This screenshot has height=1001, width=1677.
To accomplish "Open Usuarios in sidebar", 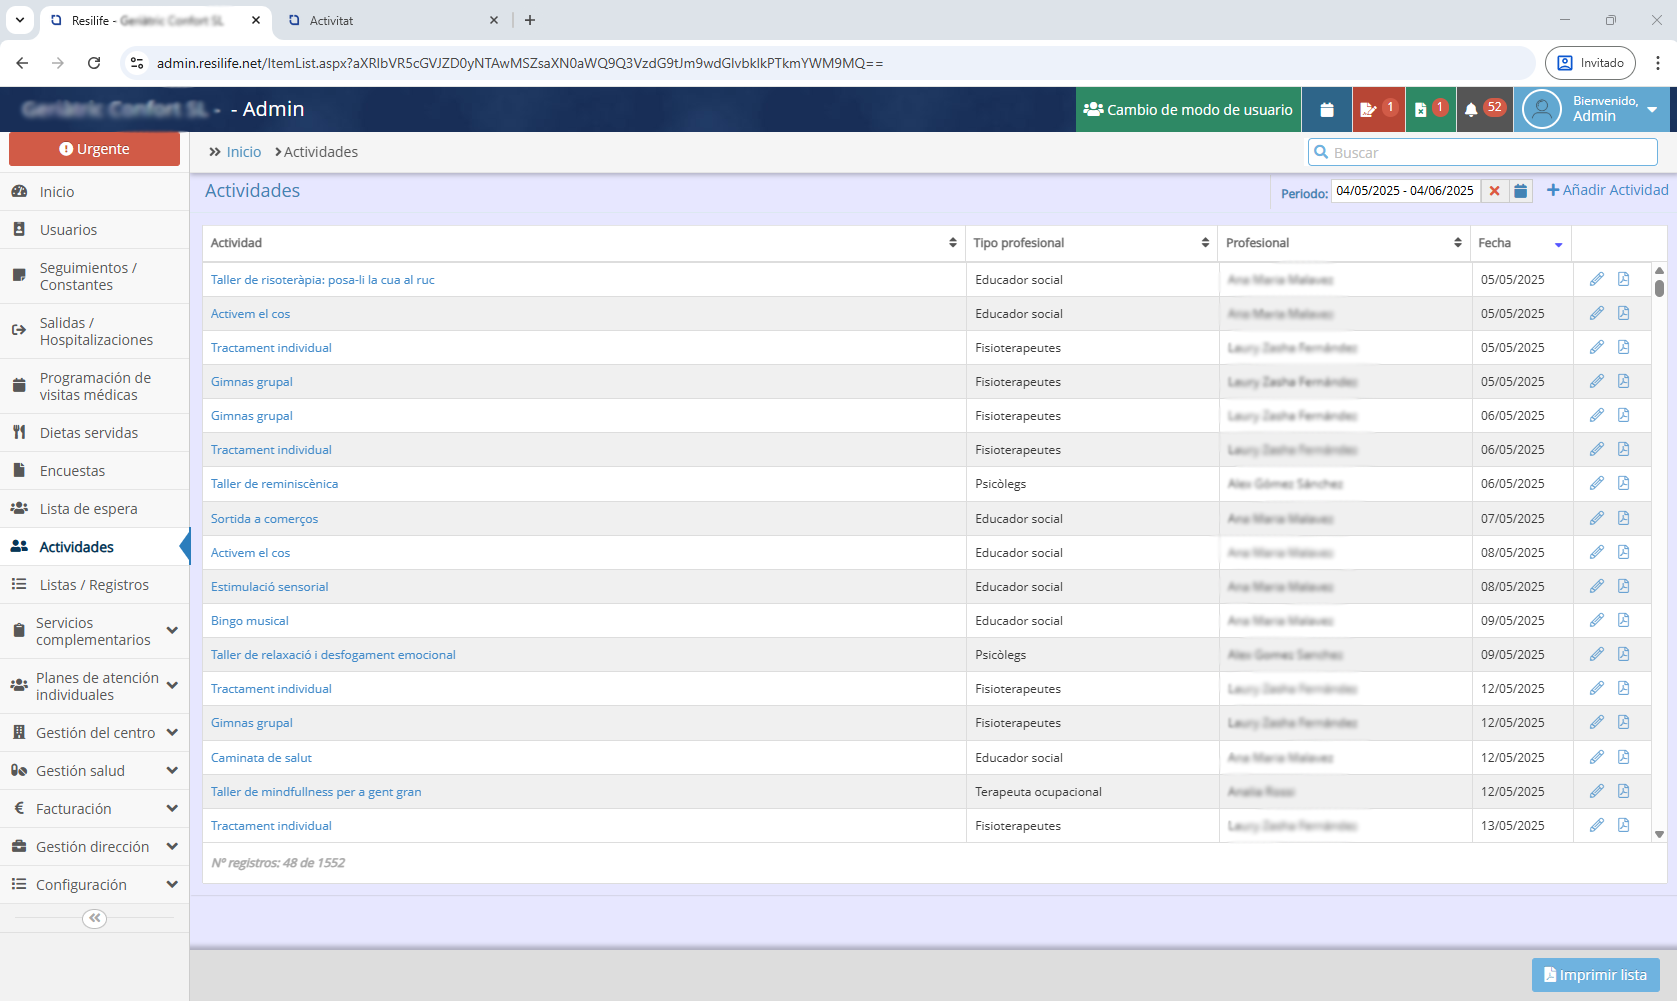I will (95, 230).
